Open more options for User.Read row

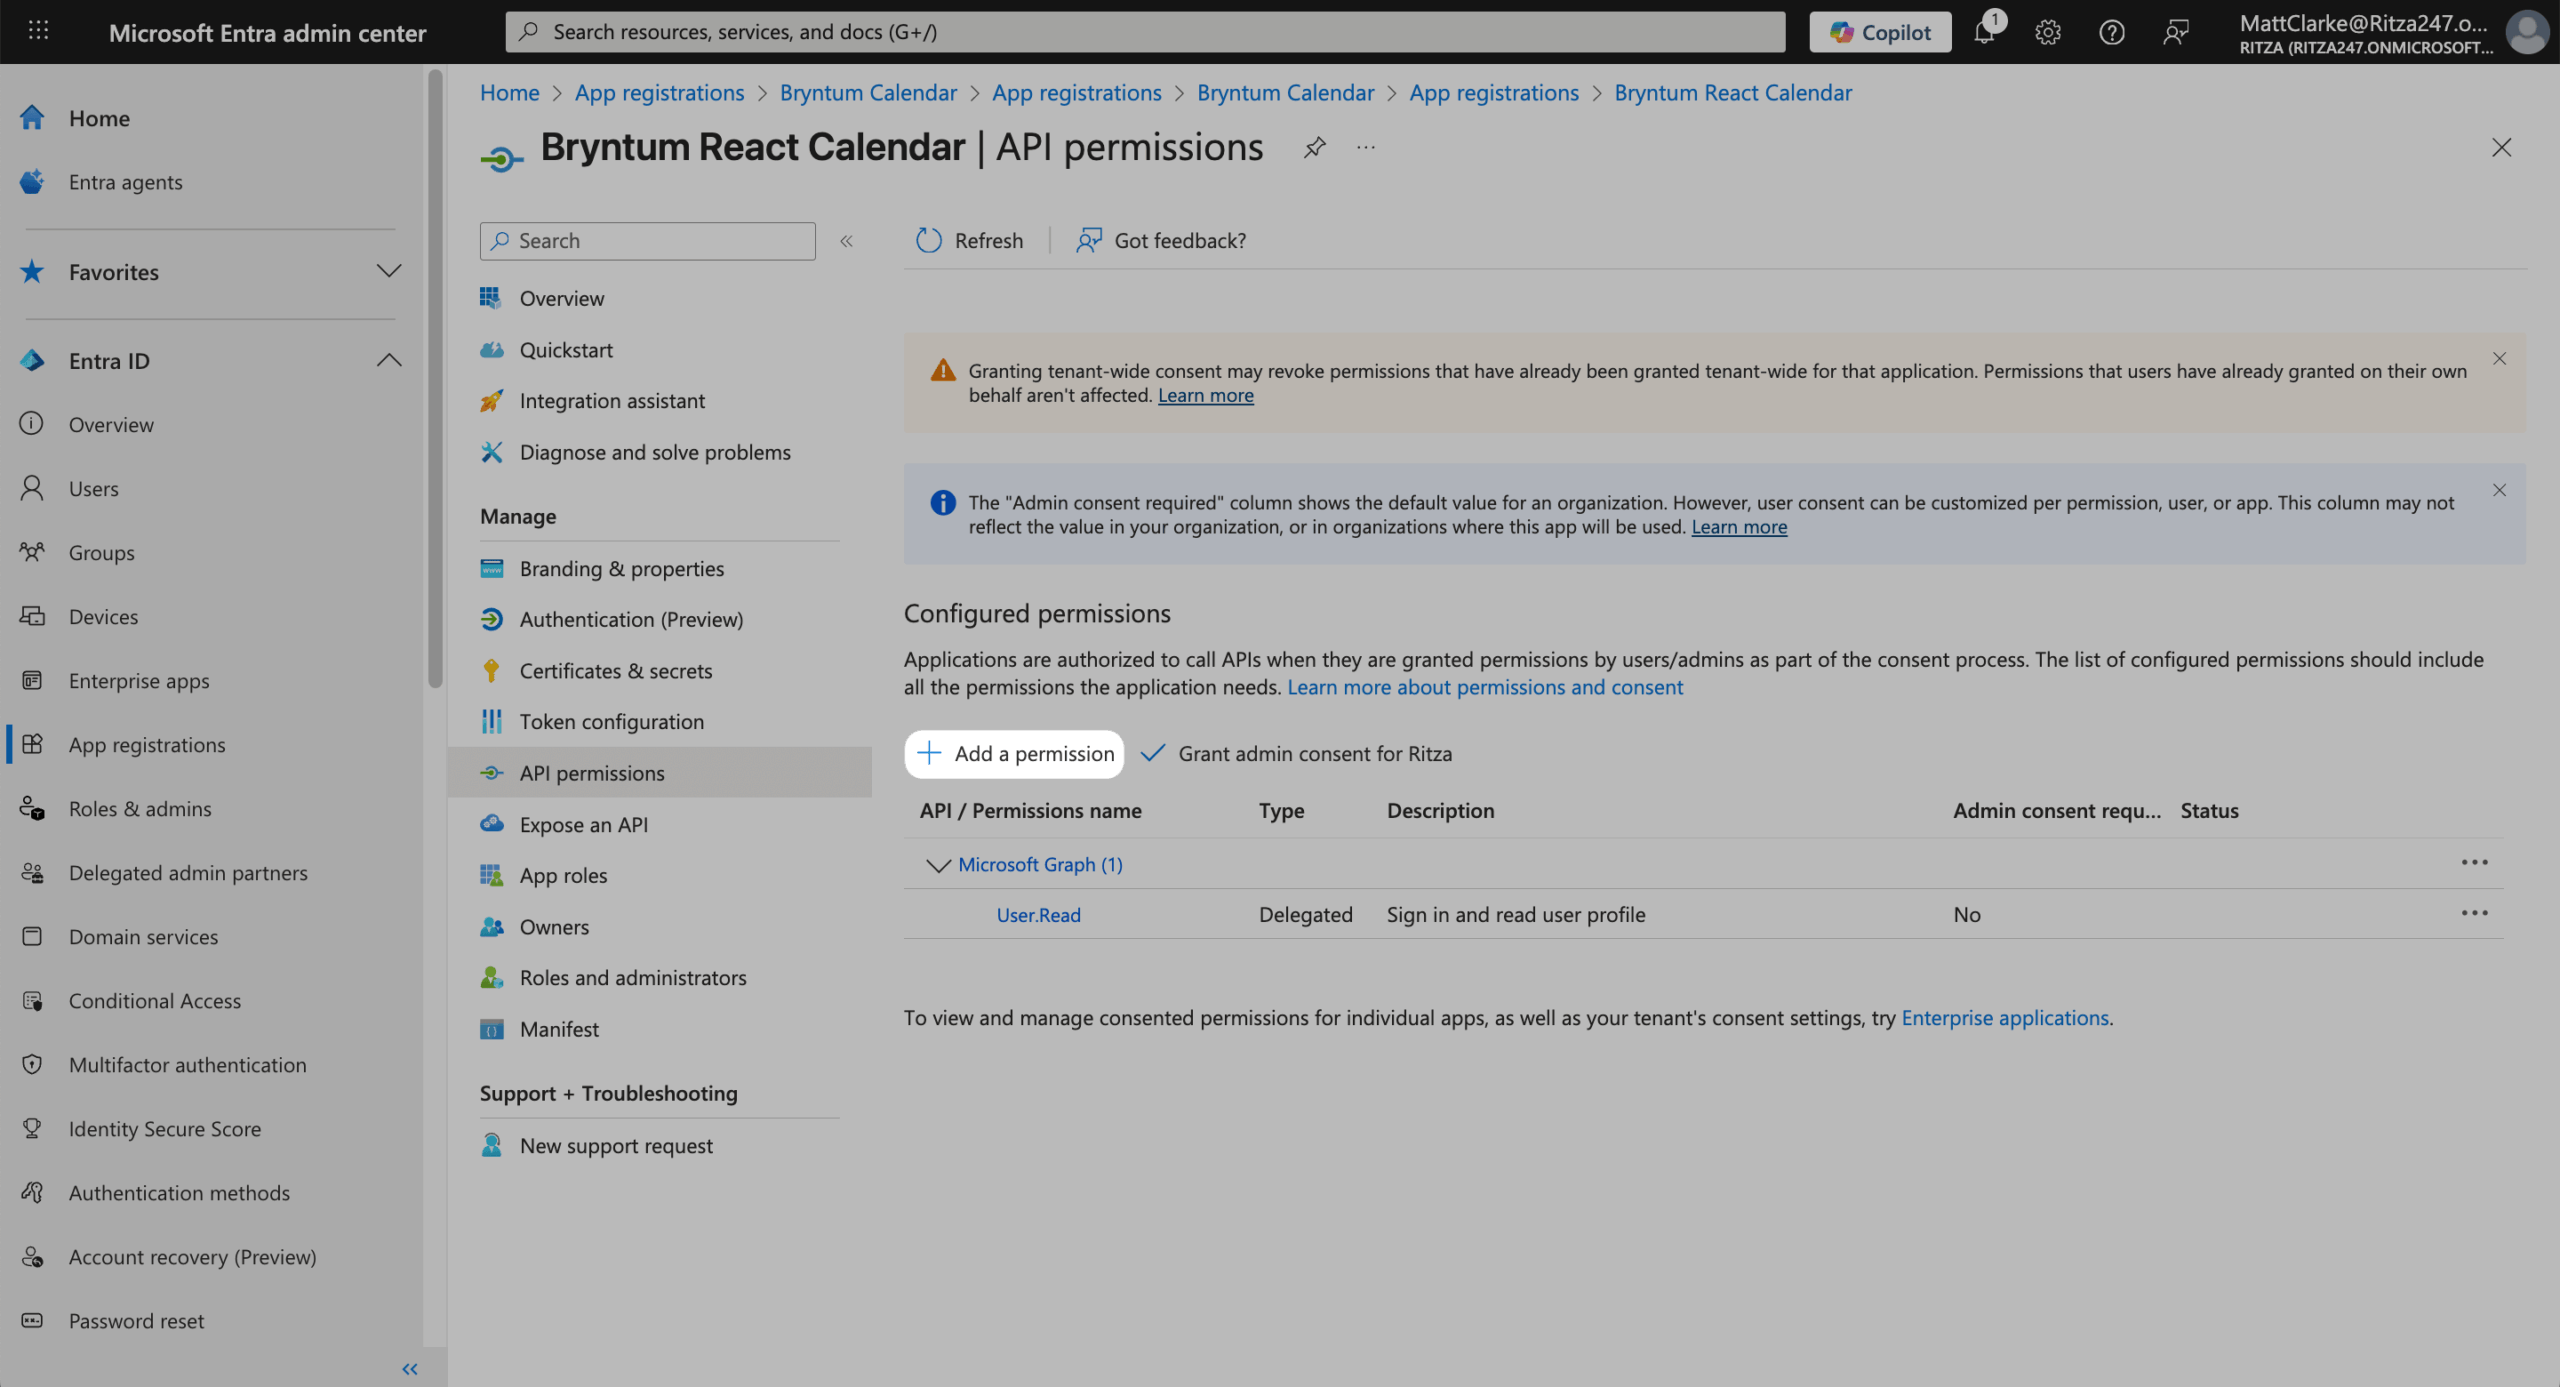tap(2474, 914)
